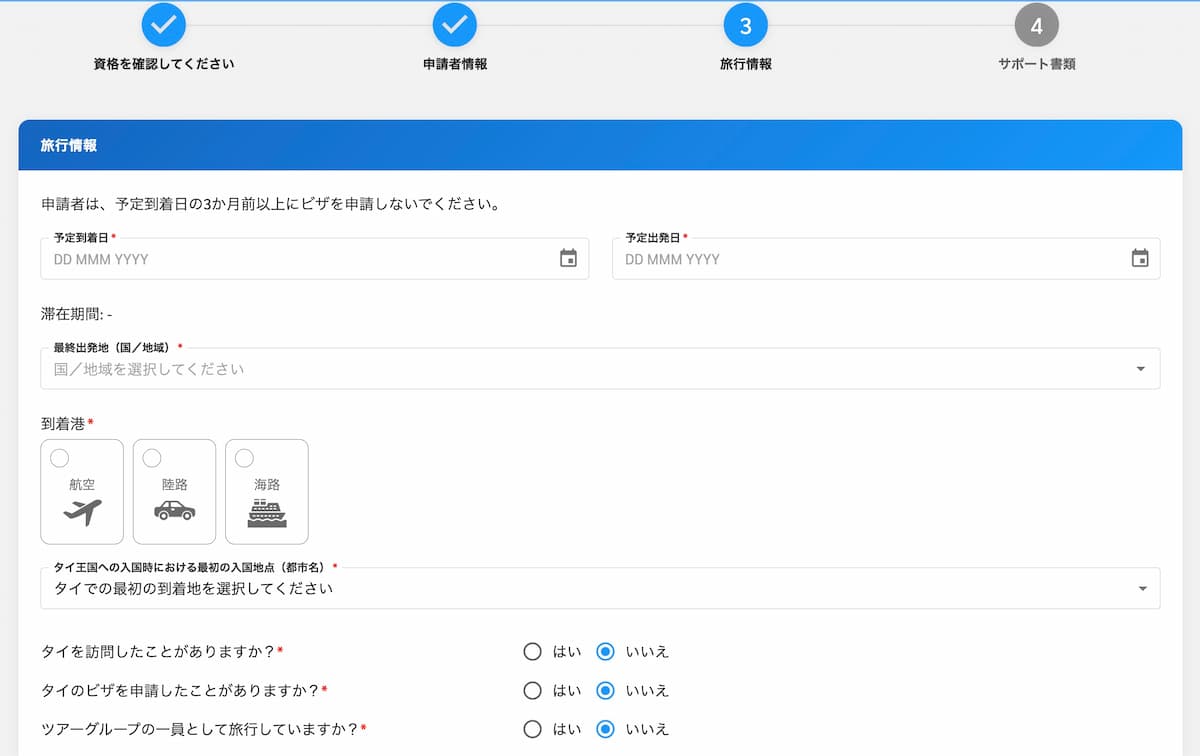Go to the サポート書類 step label
The height and width of the screenshot is (756, 1200).
(x=1036, y=64)
